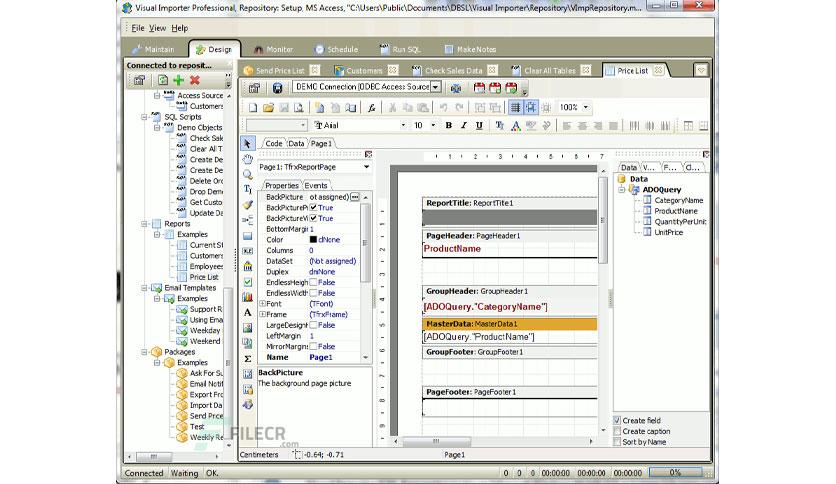Image resolution: width=836 pixels, height=484 pixels.
Task: Expand the Font property node
Action: tap(262, 303)
